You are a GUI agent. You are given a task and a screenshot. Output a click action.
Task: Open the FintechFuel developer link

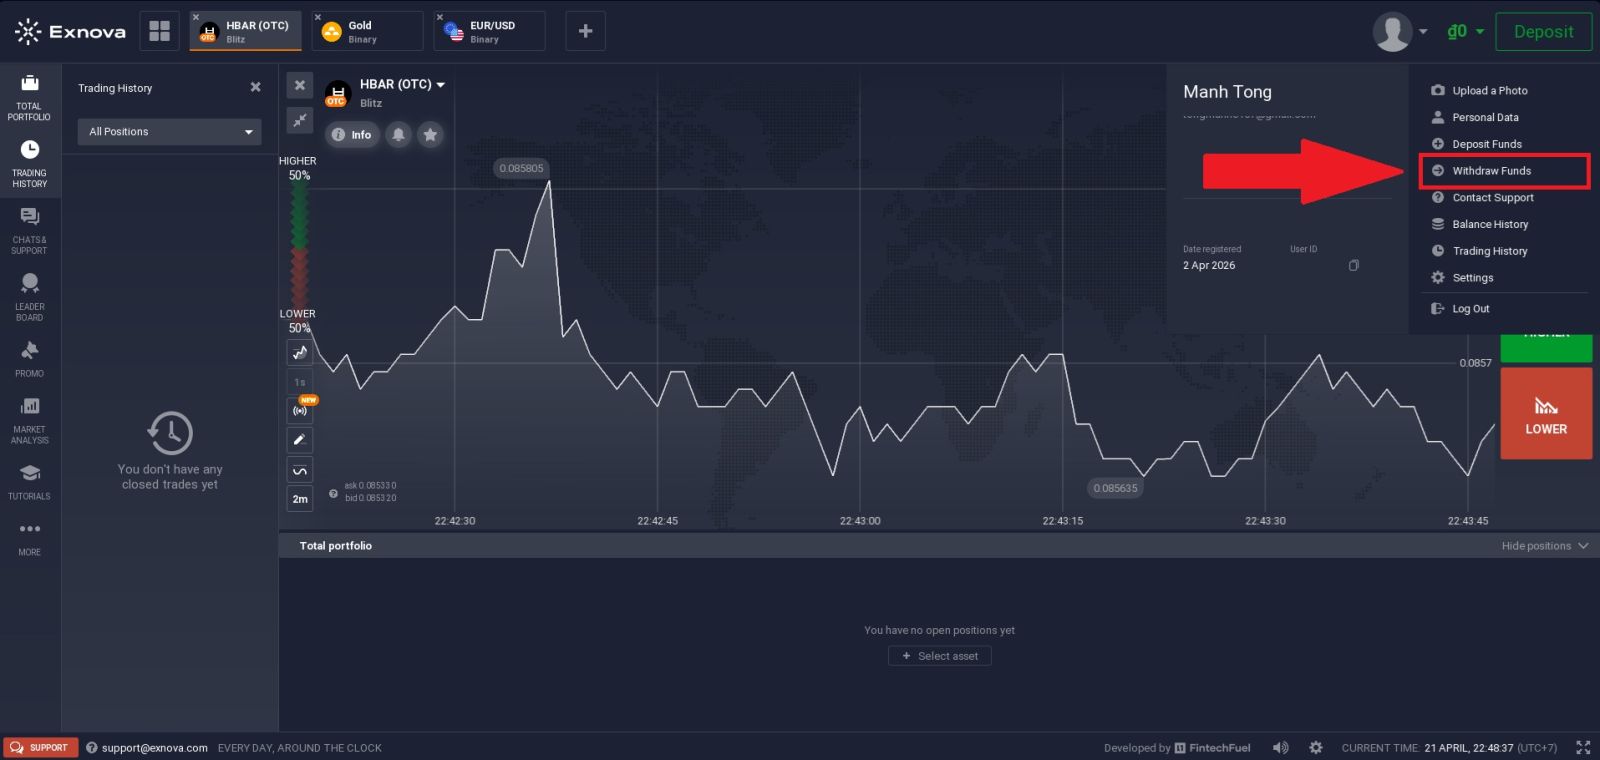click(1212, 748)
